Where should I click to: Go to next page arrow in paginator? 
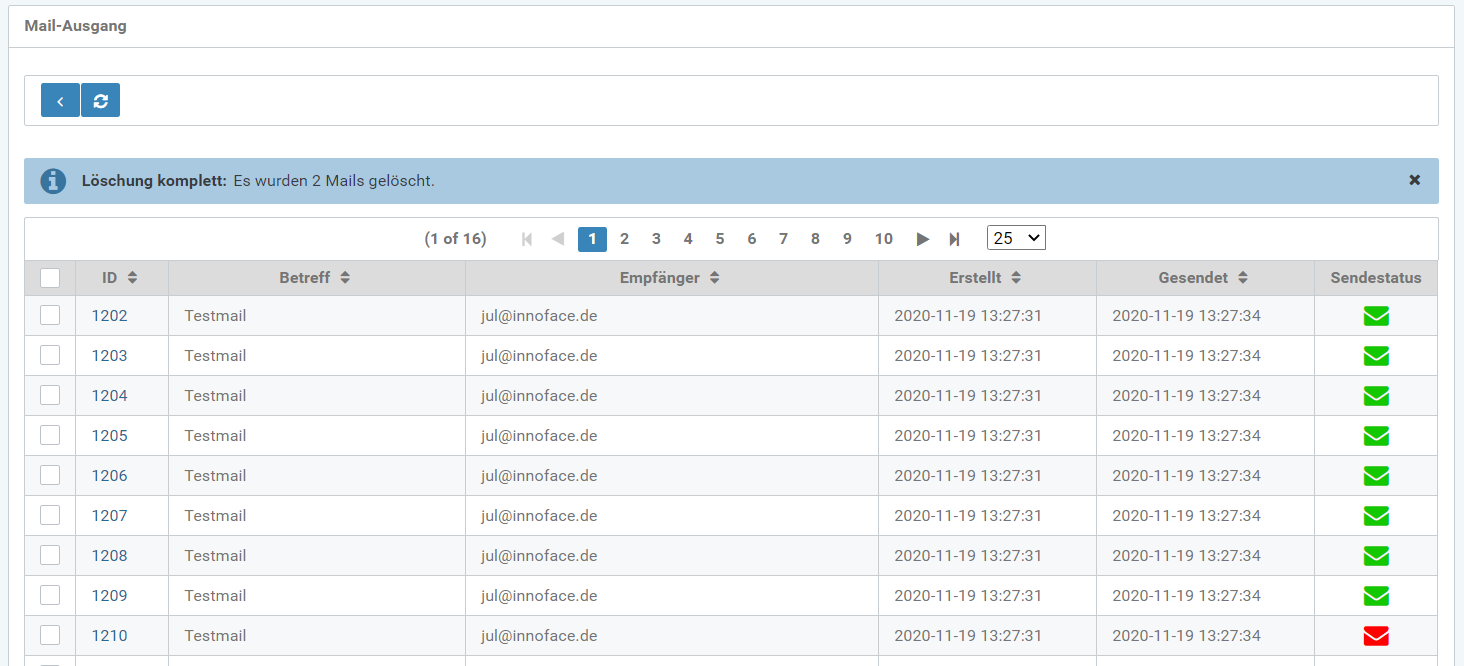coord(922,239)
